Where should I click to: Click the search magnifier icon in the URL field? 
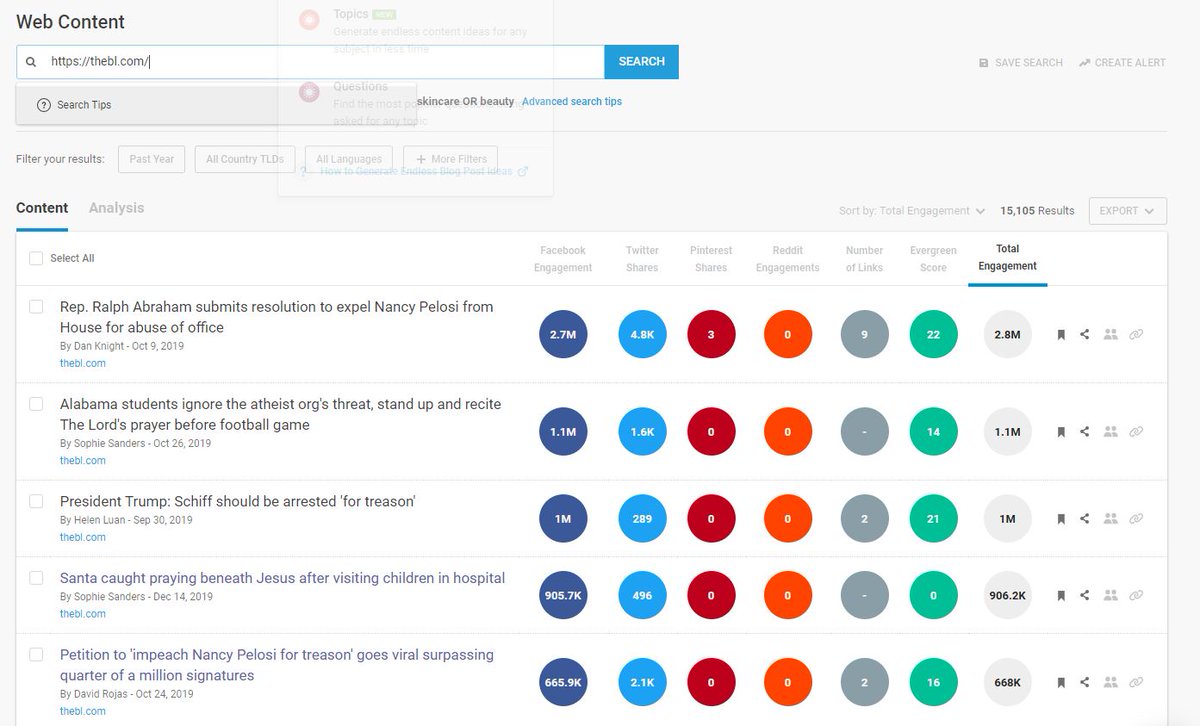(x=31, y=62)
